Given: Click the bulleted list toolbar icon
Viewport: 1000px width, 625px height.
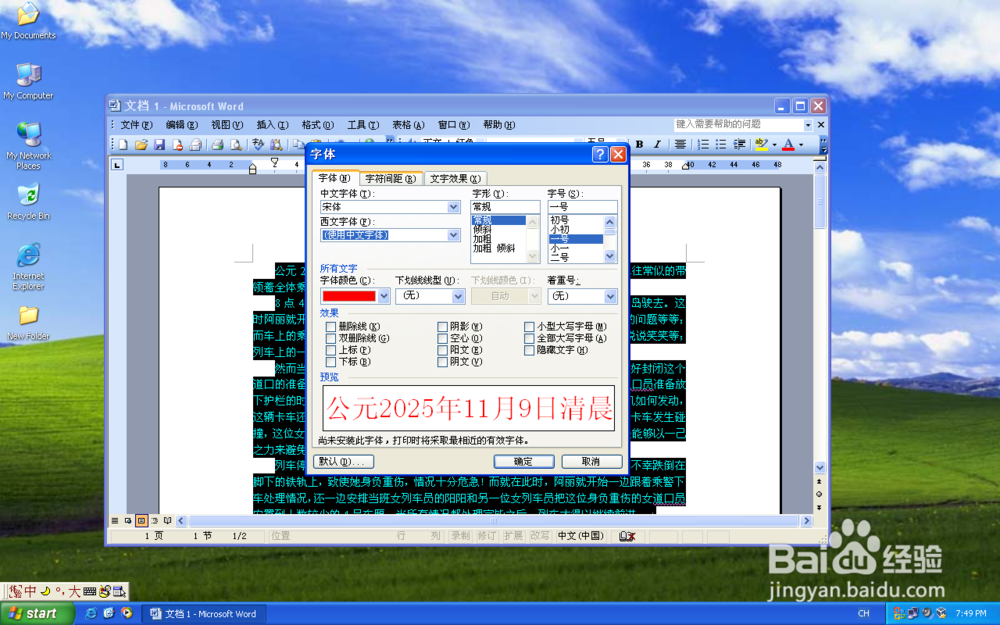Looking at the screenshot, I should pos(721,145).
